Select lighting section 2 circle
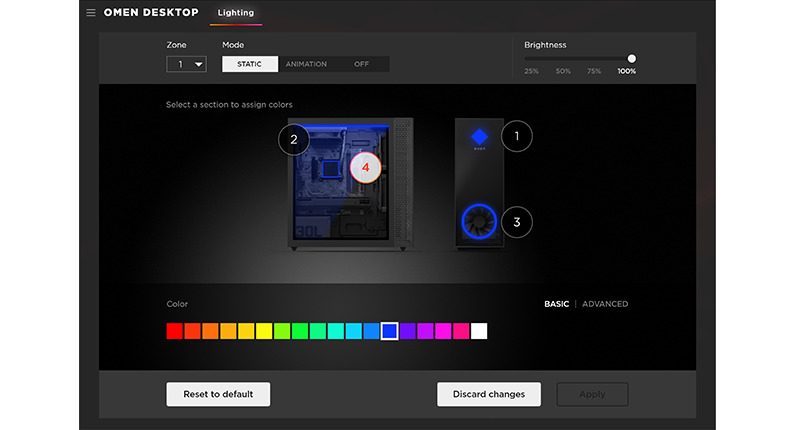 point(293,140)
